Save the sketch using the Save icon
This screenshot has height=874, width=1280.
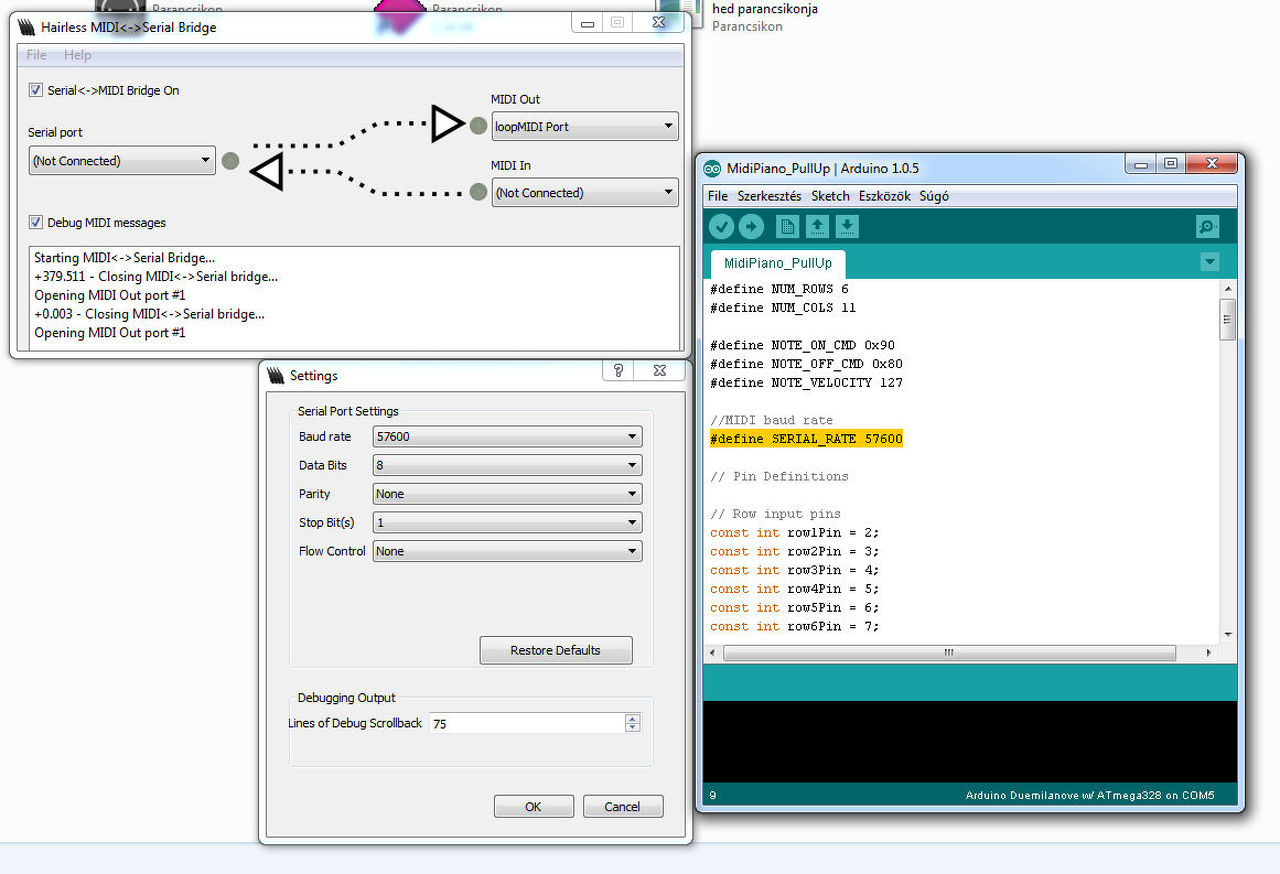846,227
